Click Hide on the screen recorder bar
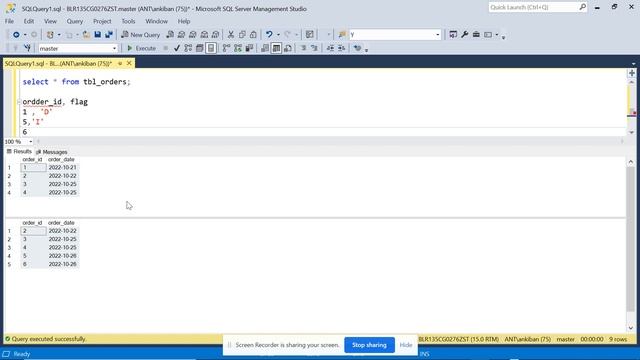The width and height of the screenshot is (640, 360). click(406, 345)
